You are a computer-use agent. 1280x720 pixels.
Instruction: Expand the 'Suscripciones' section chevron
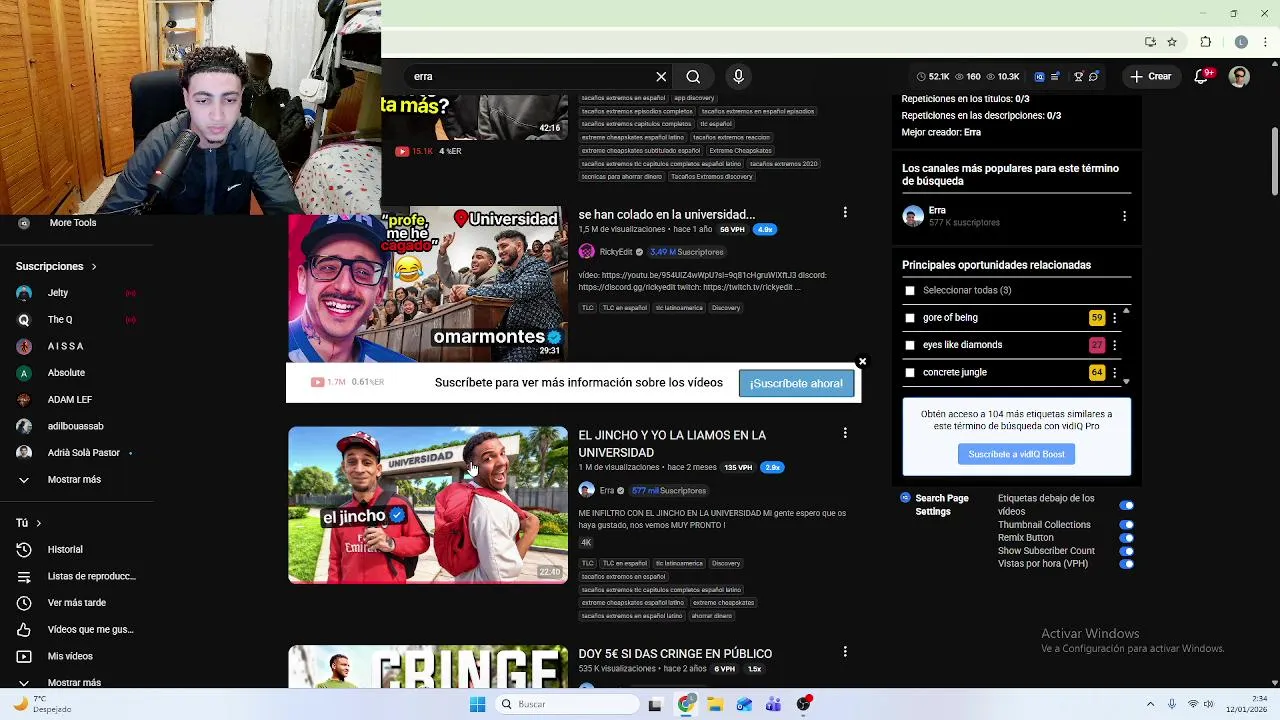pyautogui.click(x=94, y=267)
